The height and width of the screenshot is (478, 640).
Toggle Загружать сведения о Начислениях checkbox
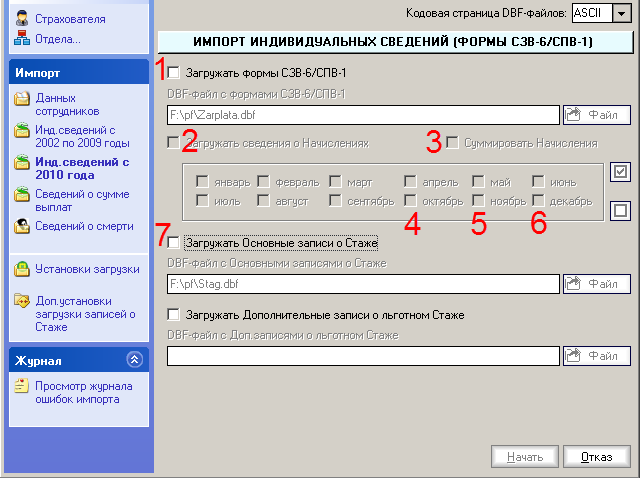173,142
